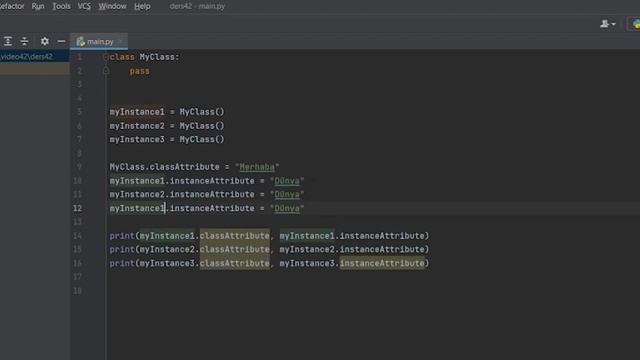Open the user account dropdown
The height and width of the screenshot is (360, 640).
coord(608,24)
